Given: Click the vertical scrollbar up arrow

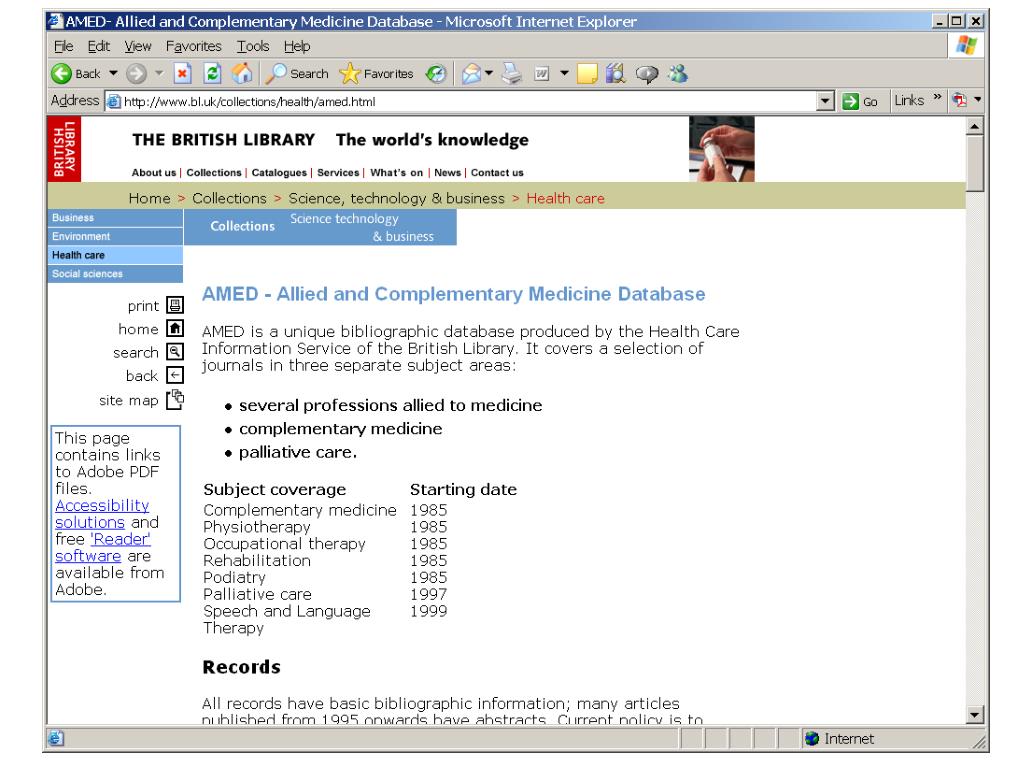Looking at the screenshot, I should pyautogui.click(x=974, y=126).
